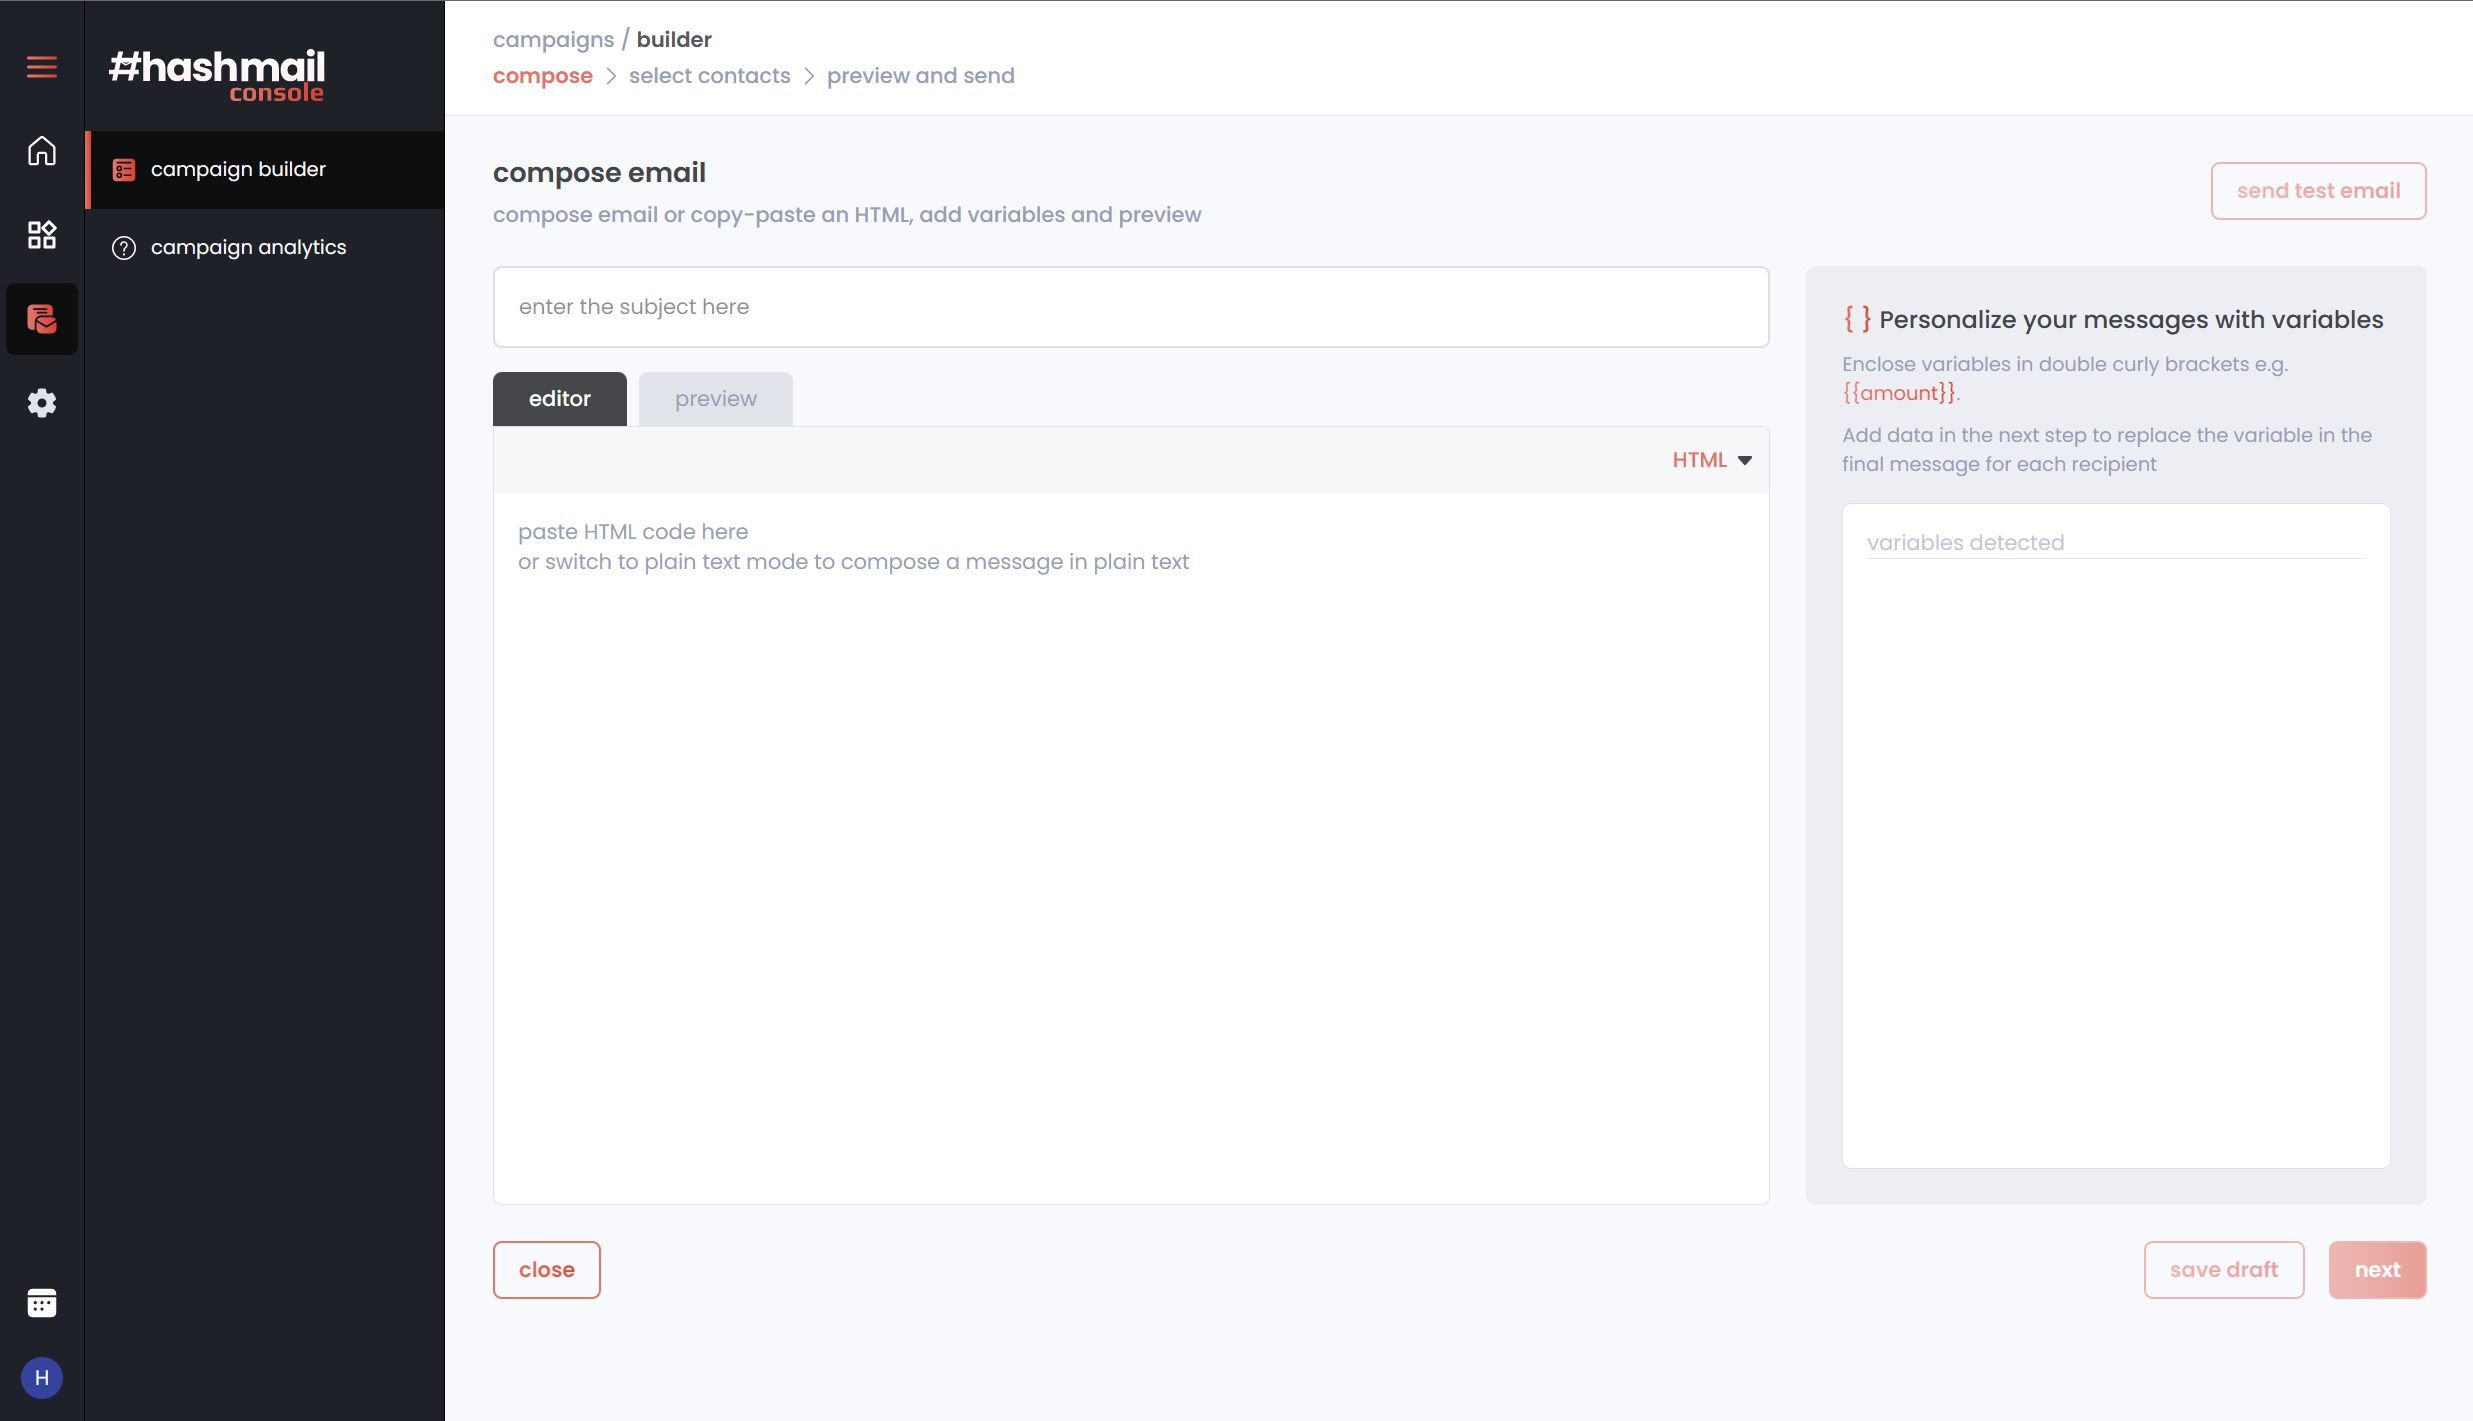This screenshot has height=1421, width=2473.
Task: Click the next button
Action: point(2376,1270)
